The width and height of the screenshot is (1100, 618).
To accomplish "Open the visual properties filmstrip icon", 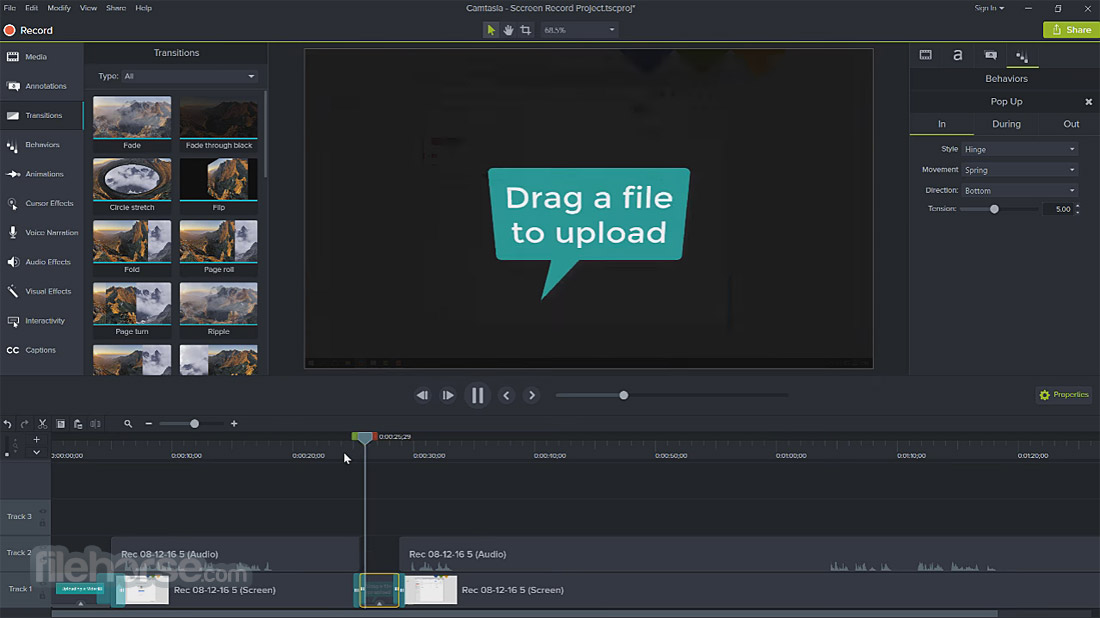I will point(926,56).
